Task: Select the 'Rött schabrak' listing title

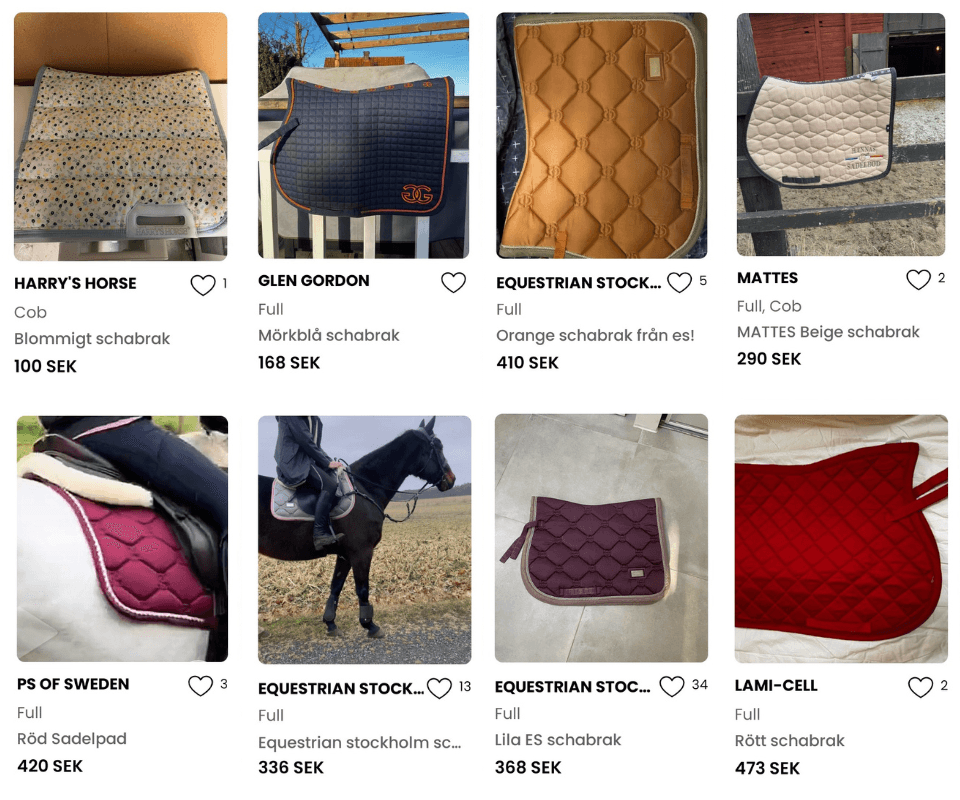Action: (789, 741)
